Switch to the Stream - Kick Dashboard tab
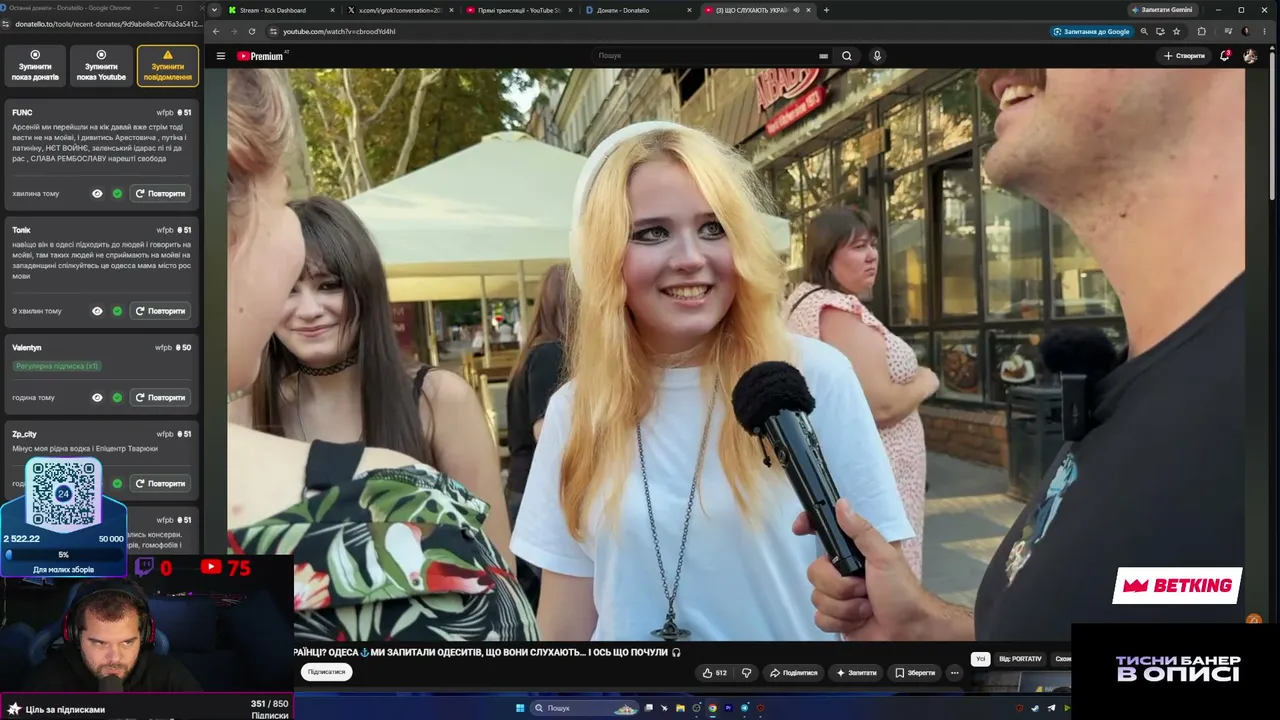Image resolution: width=1280 pixels, height=720 pixels. click(280, 10)
